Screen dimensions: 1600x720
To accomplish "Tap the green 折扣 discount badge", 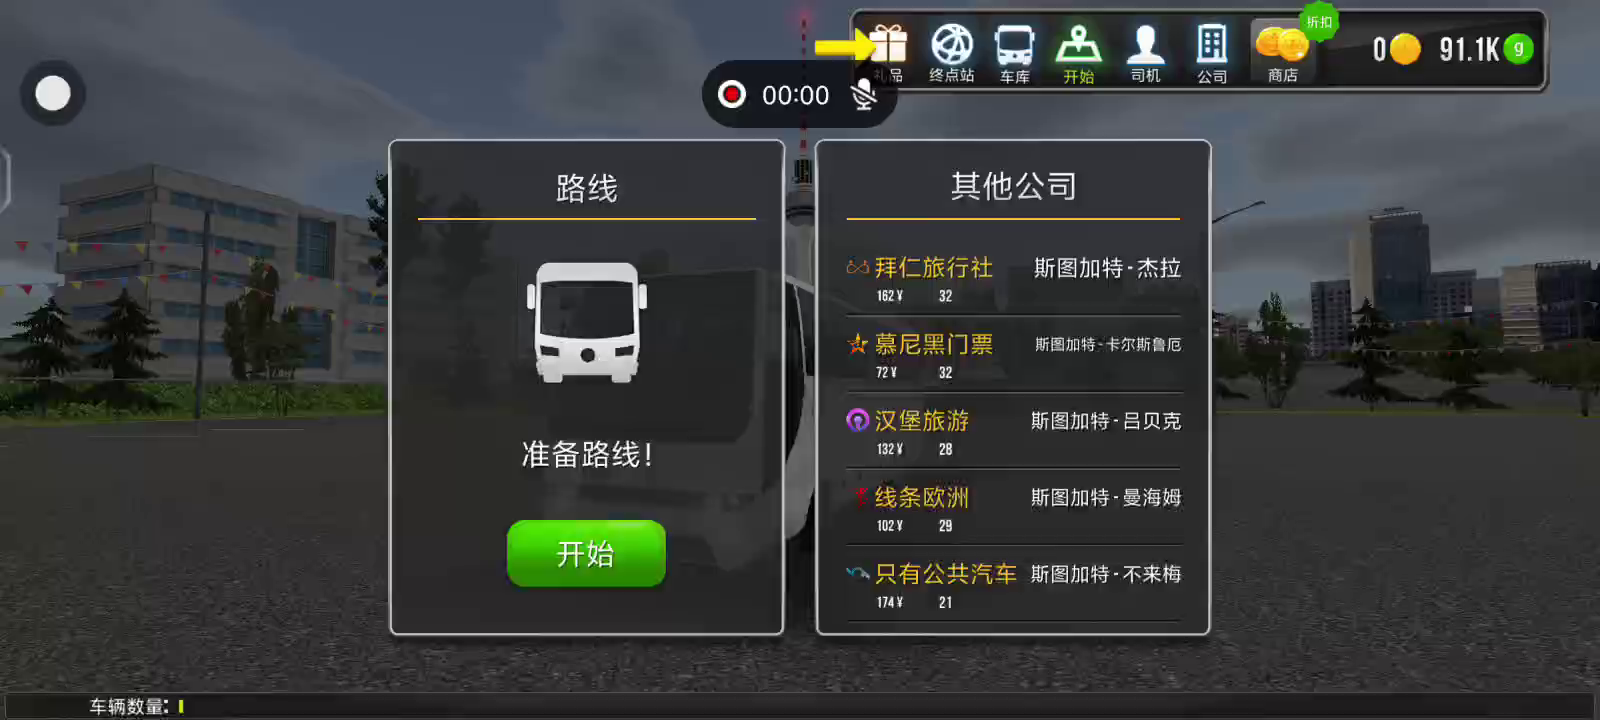I will pos(1319,22).
